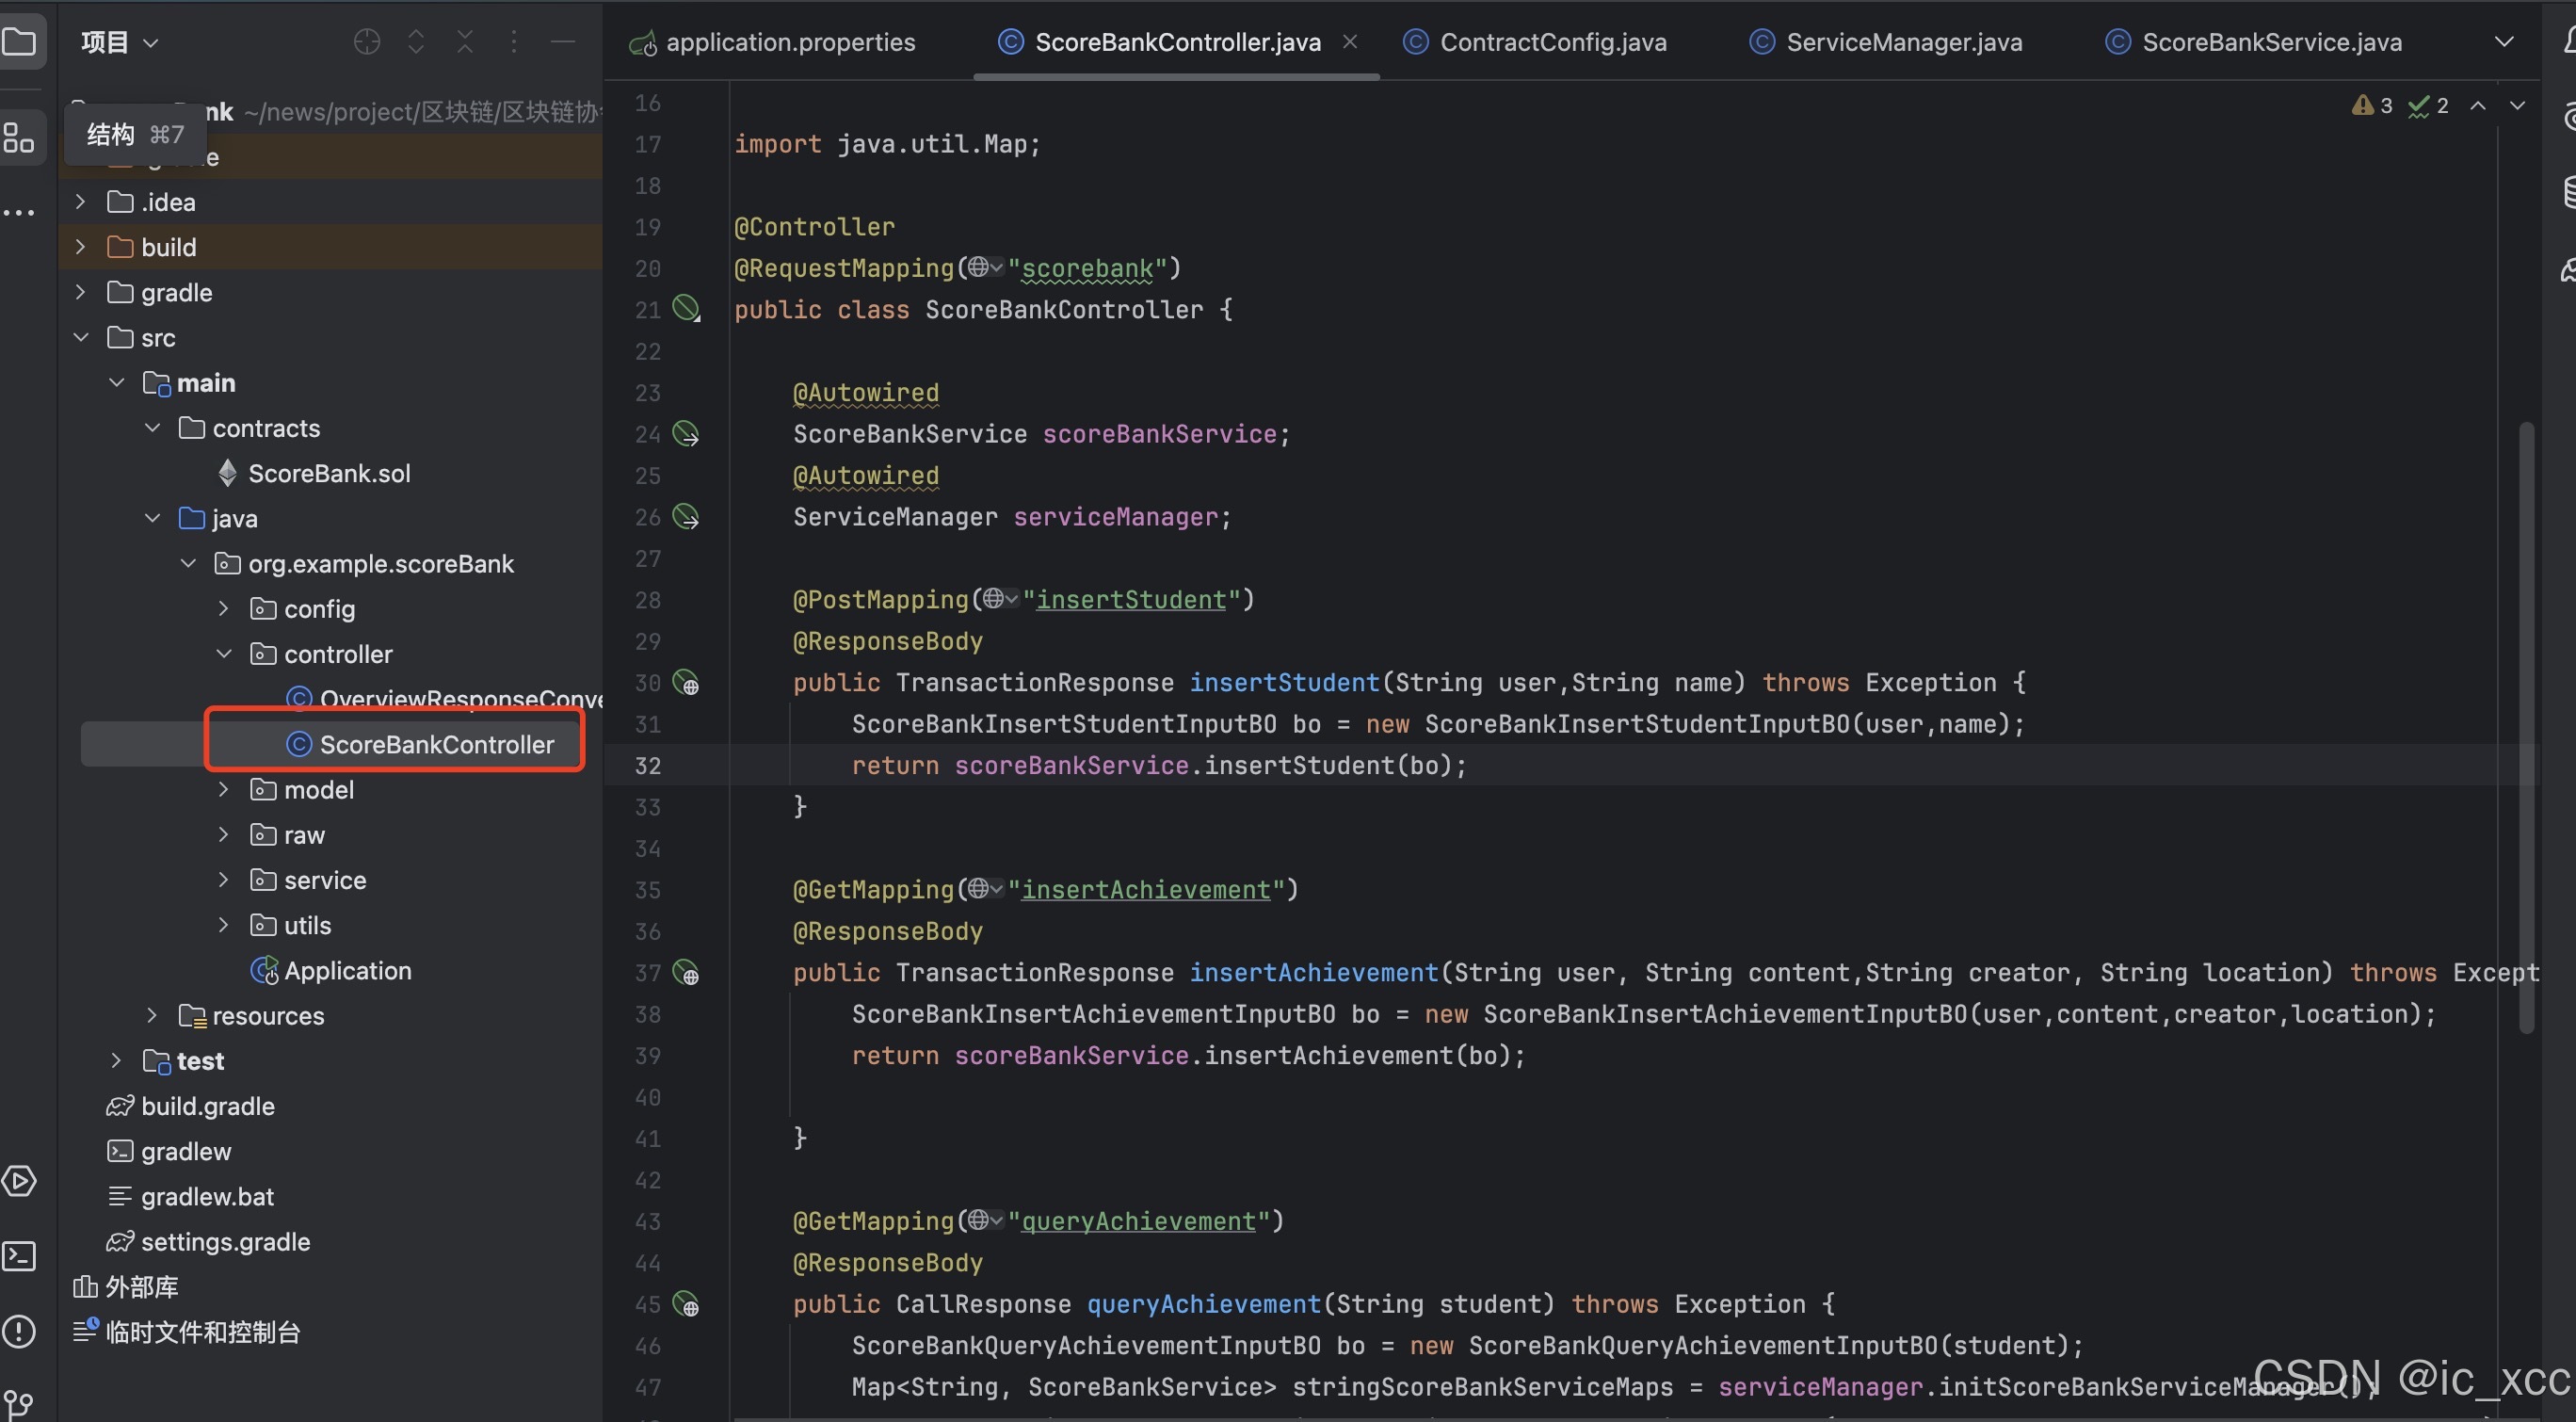Screen dimensions: 2576x1422
Task: Show hidden editor tabs dropdown chevron
Action: click(x=2504, y=42)
